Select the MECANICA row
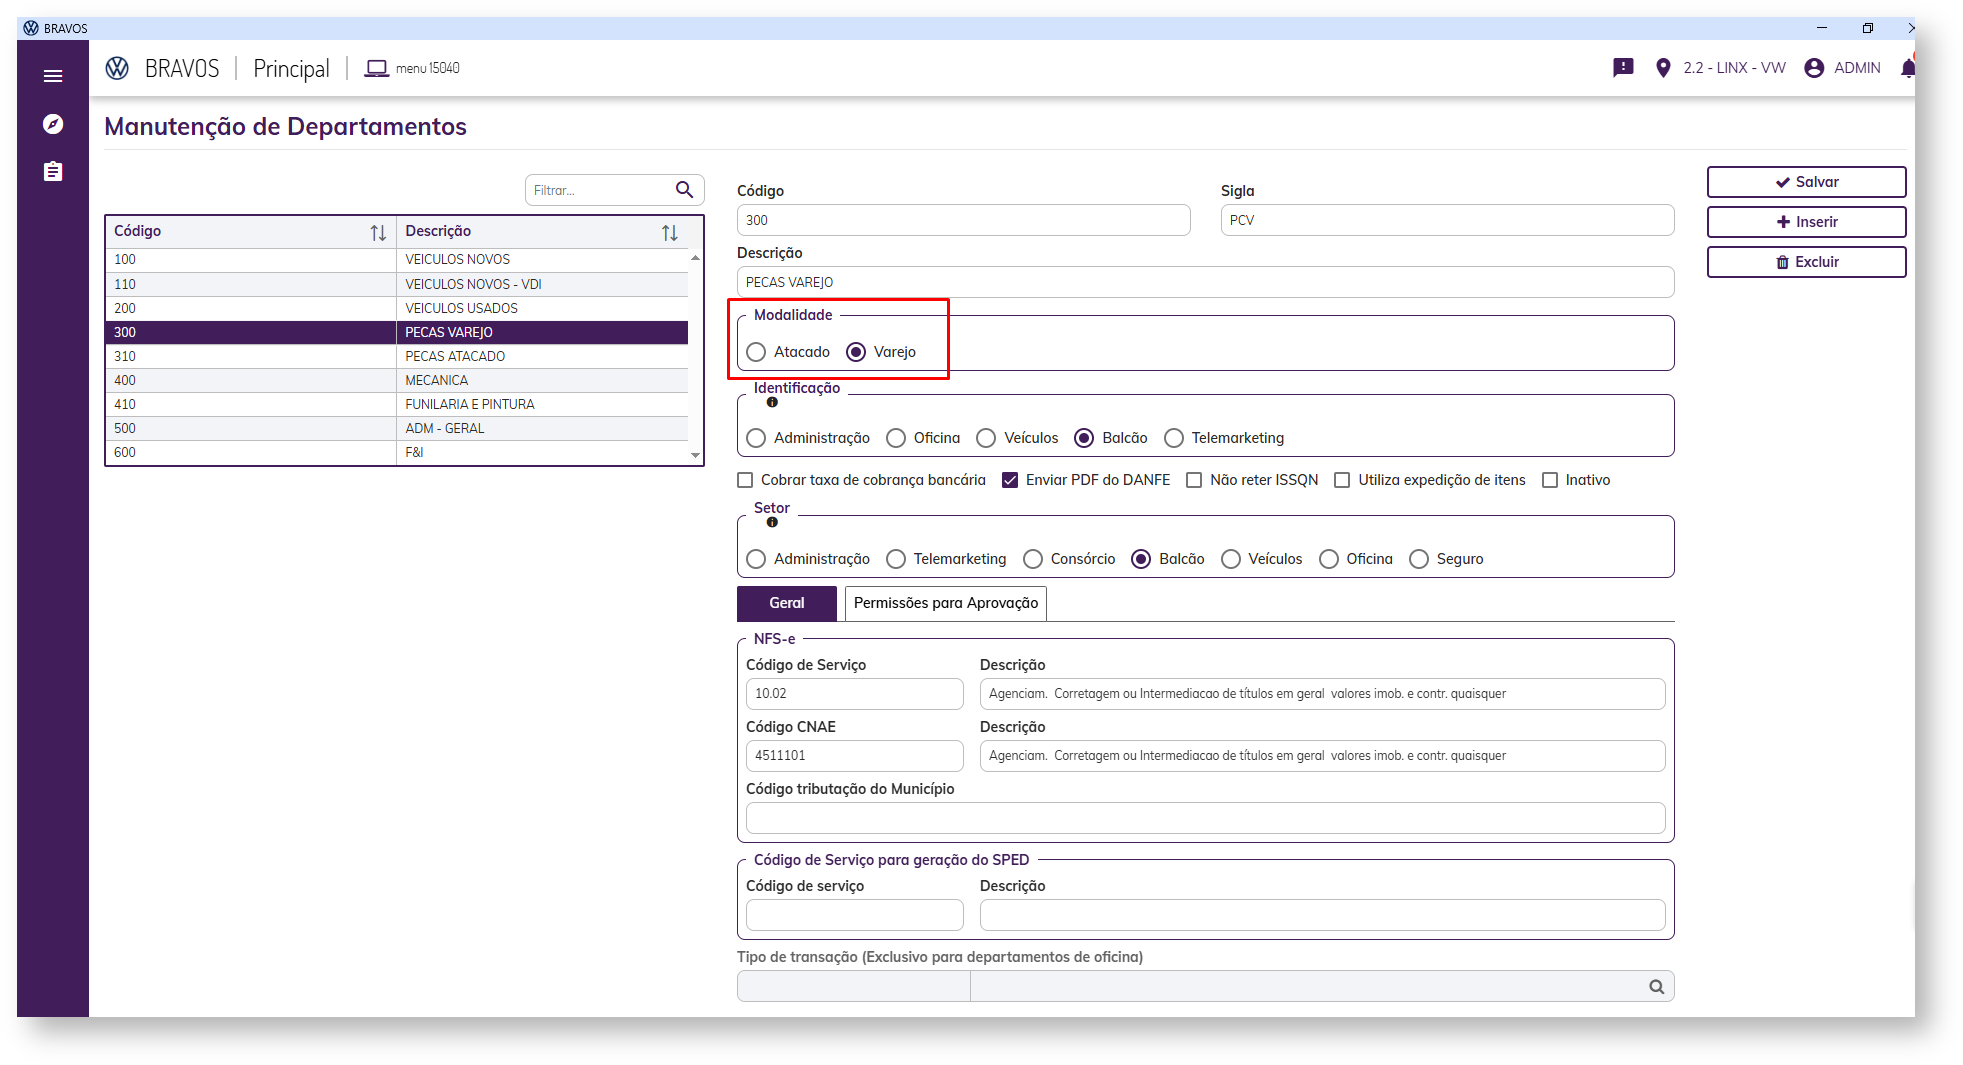 point(397,380)
